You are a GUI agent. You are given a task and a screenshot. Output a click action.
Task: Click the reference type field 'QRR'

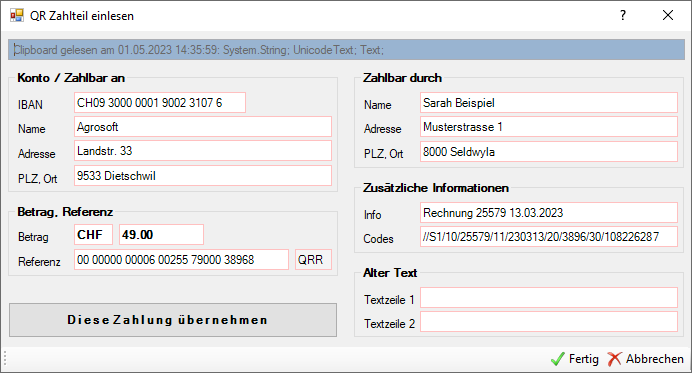point(313,260)
